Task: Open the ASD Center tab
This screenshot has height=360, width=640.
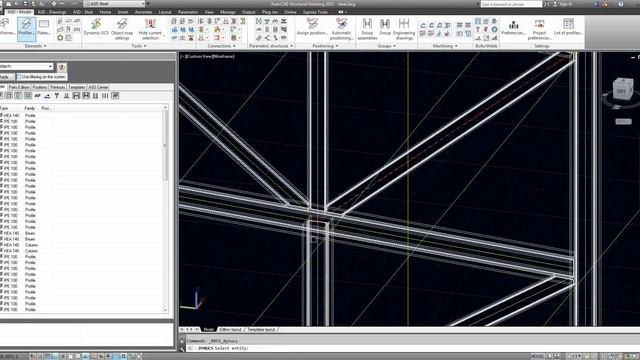Action: [98, 87]
